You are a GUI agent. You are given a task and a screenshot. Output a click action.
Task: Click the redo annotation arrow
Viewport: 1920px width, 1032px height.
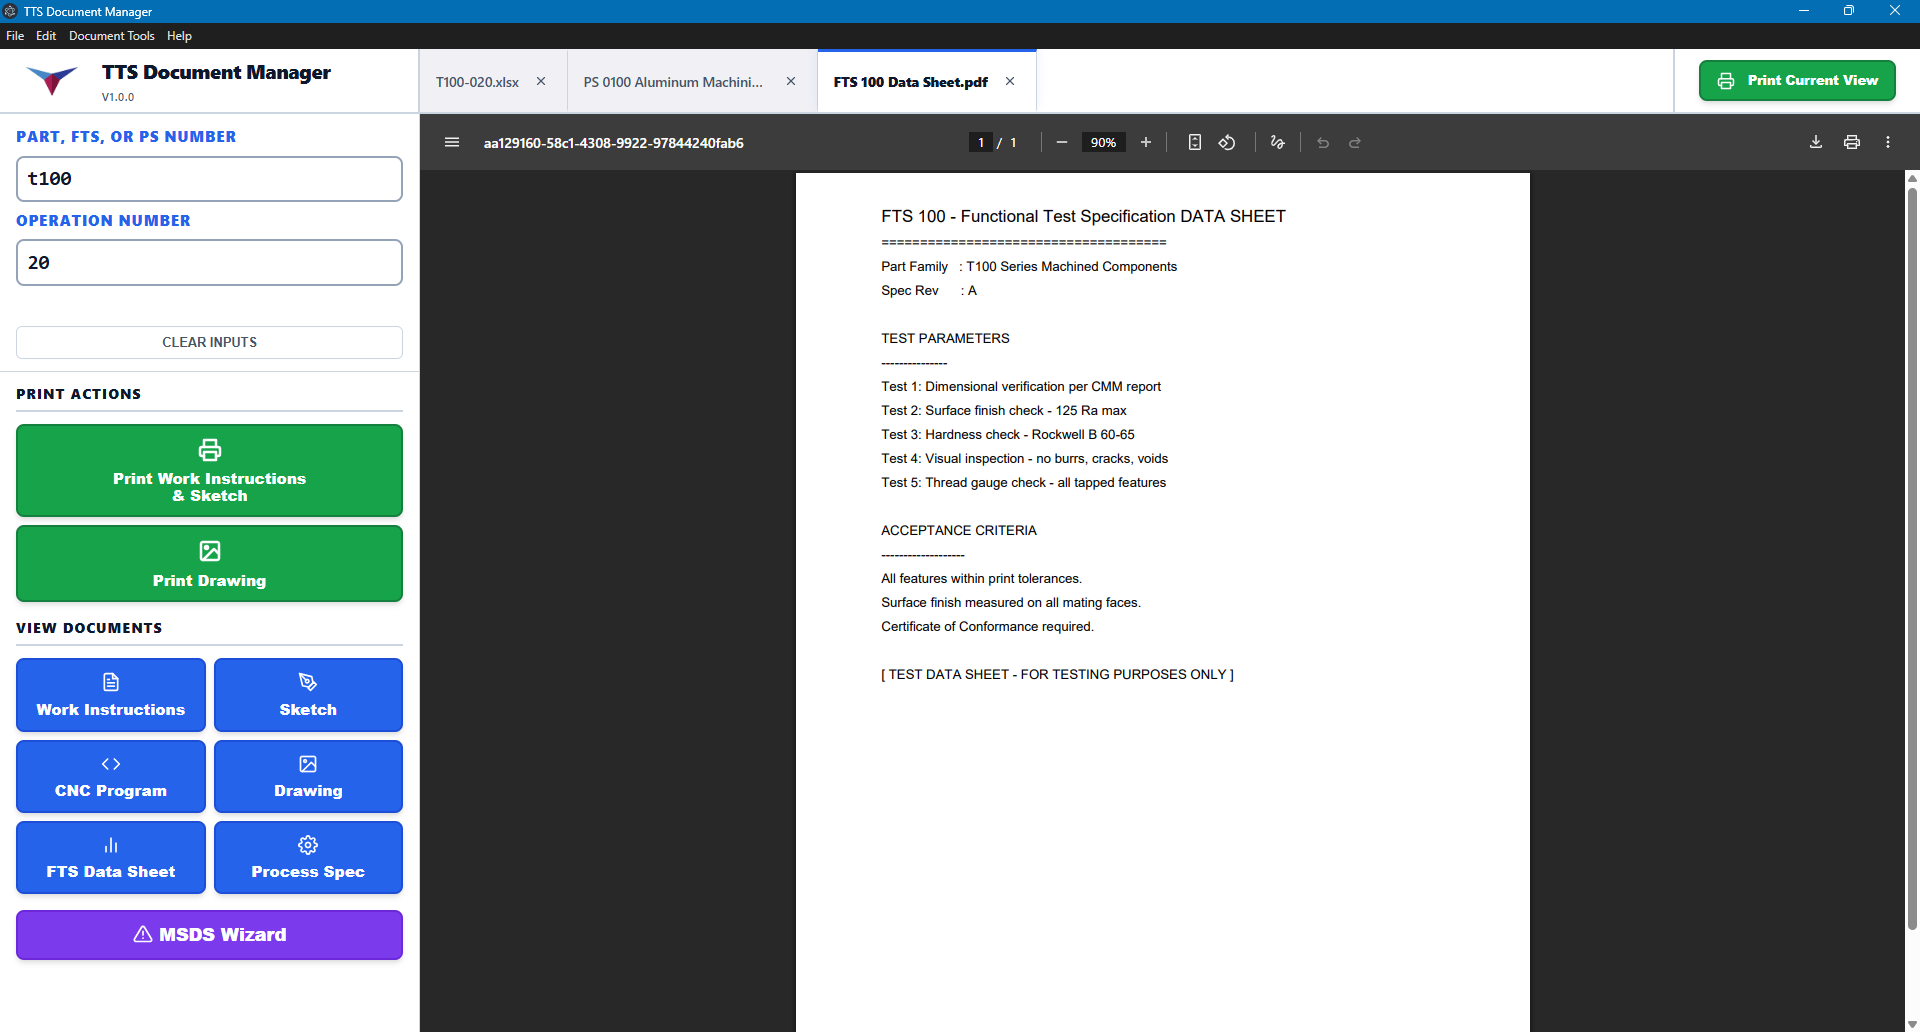pos(1355,142)
